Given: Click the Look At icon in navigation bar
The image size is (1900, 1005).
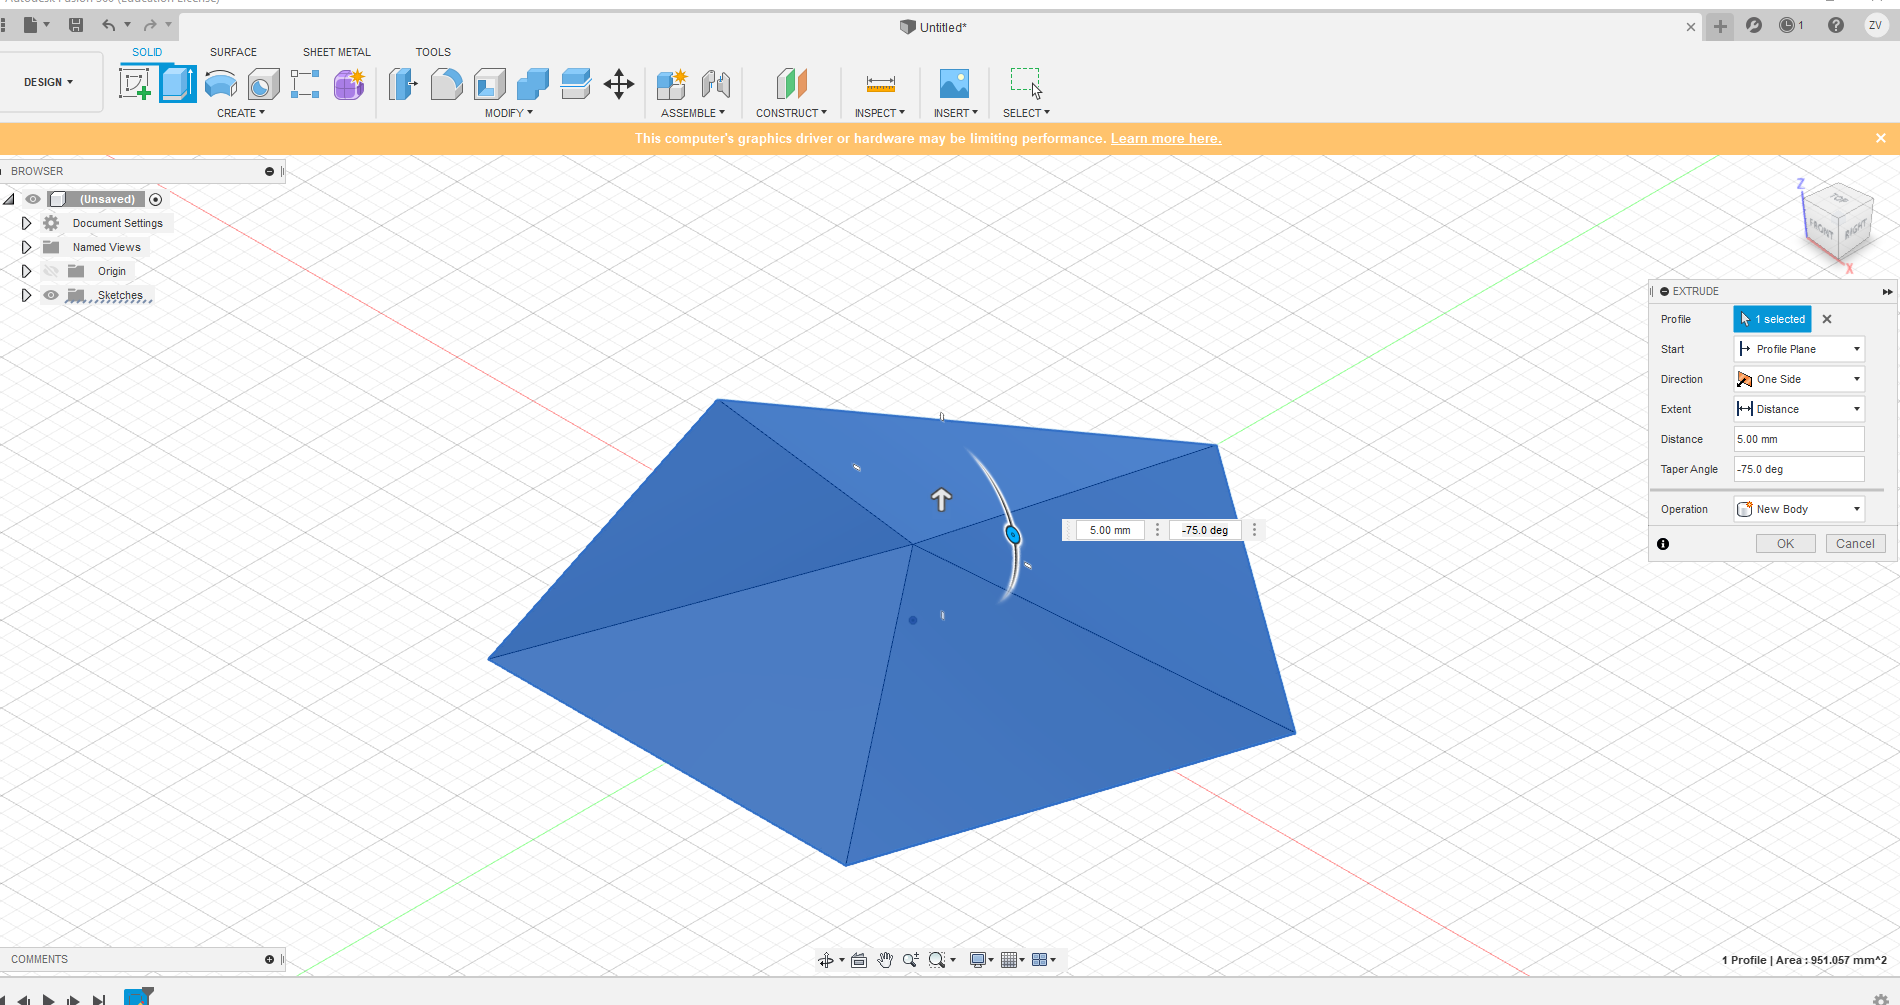Looking at the screenshot, I should pyautogui.click(x=859, y=960).
